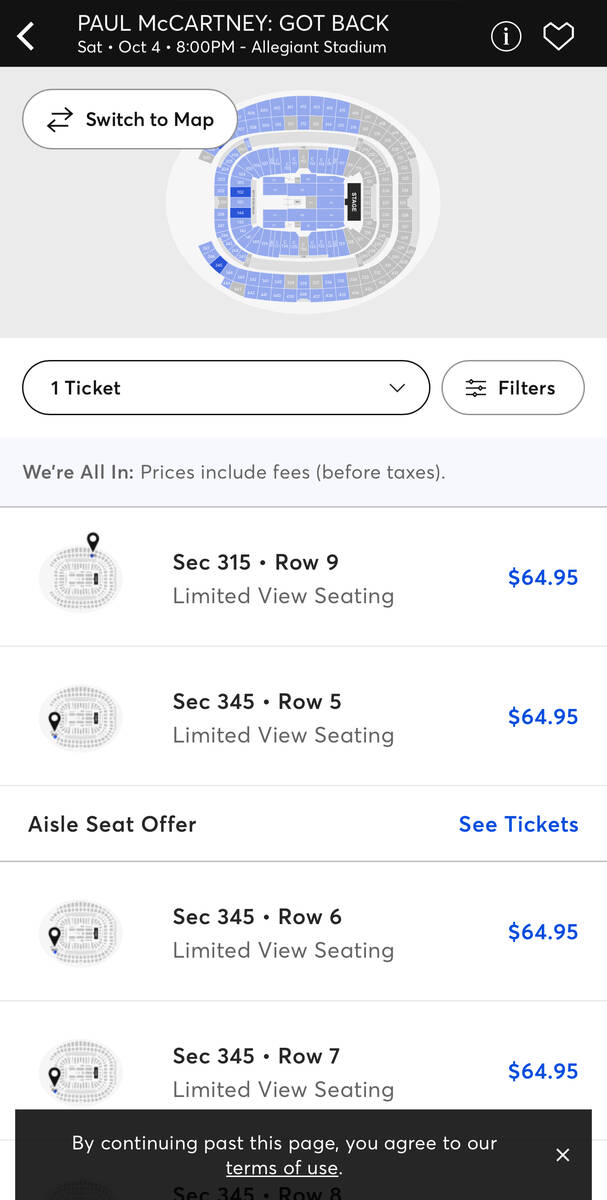Open the event info icon
This screenshot has height=1200, width=607.
(x=506, y=36)
